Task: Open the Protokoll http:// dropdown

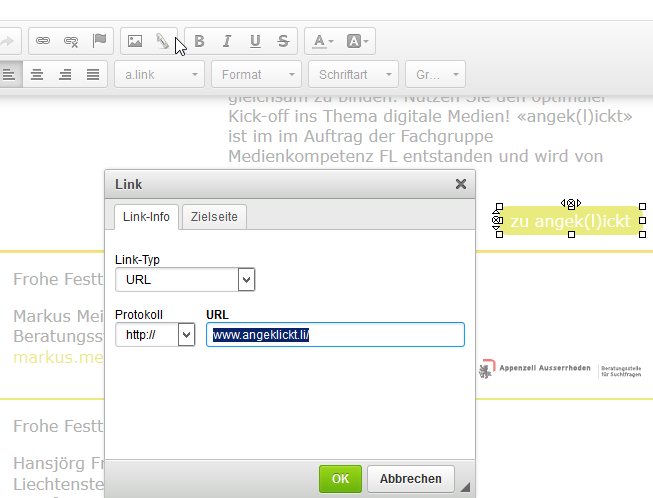Action: coord(155,334)
